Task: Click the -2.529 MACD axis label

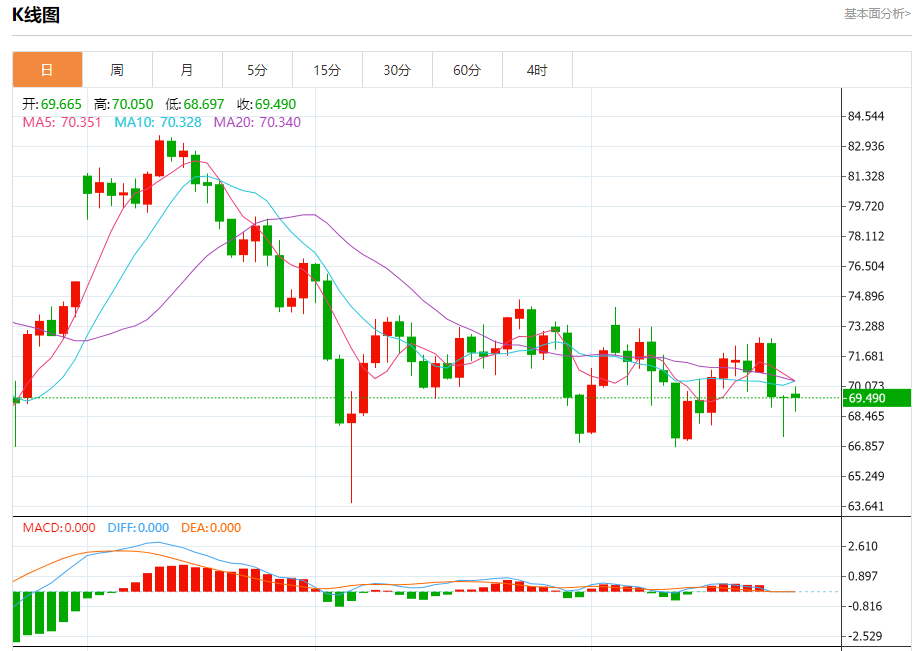Action: (x=864, y=637)
